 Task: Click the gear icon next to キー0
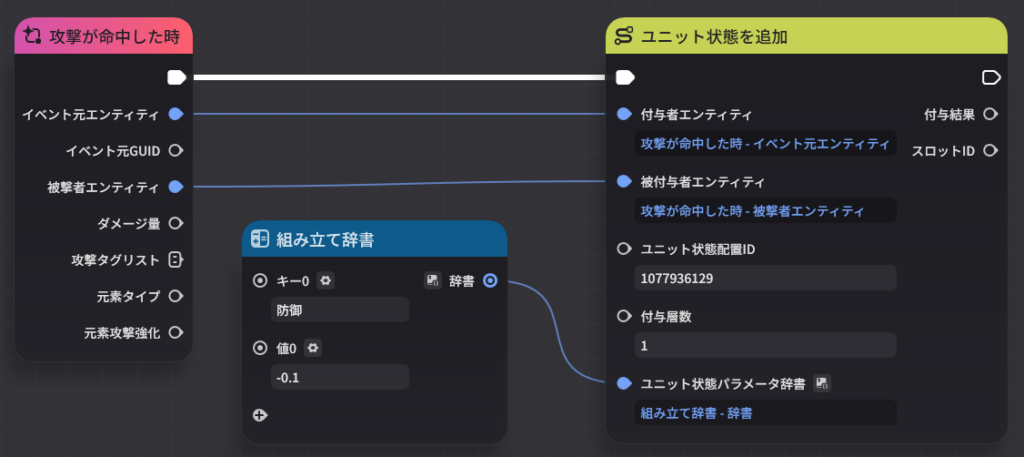click(326, 281)
